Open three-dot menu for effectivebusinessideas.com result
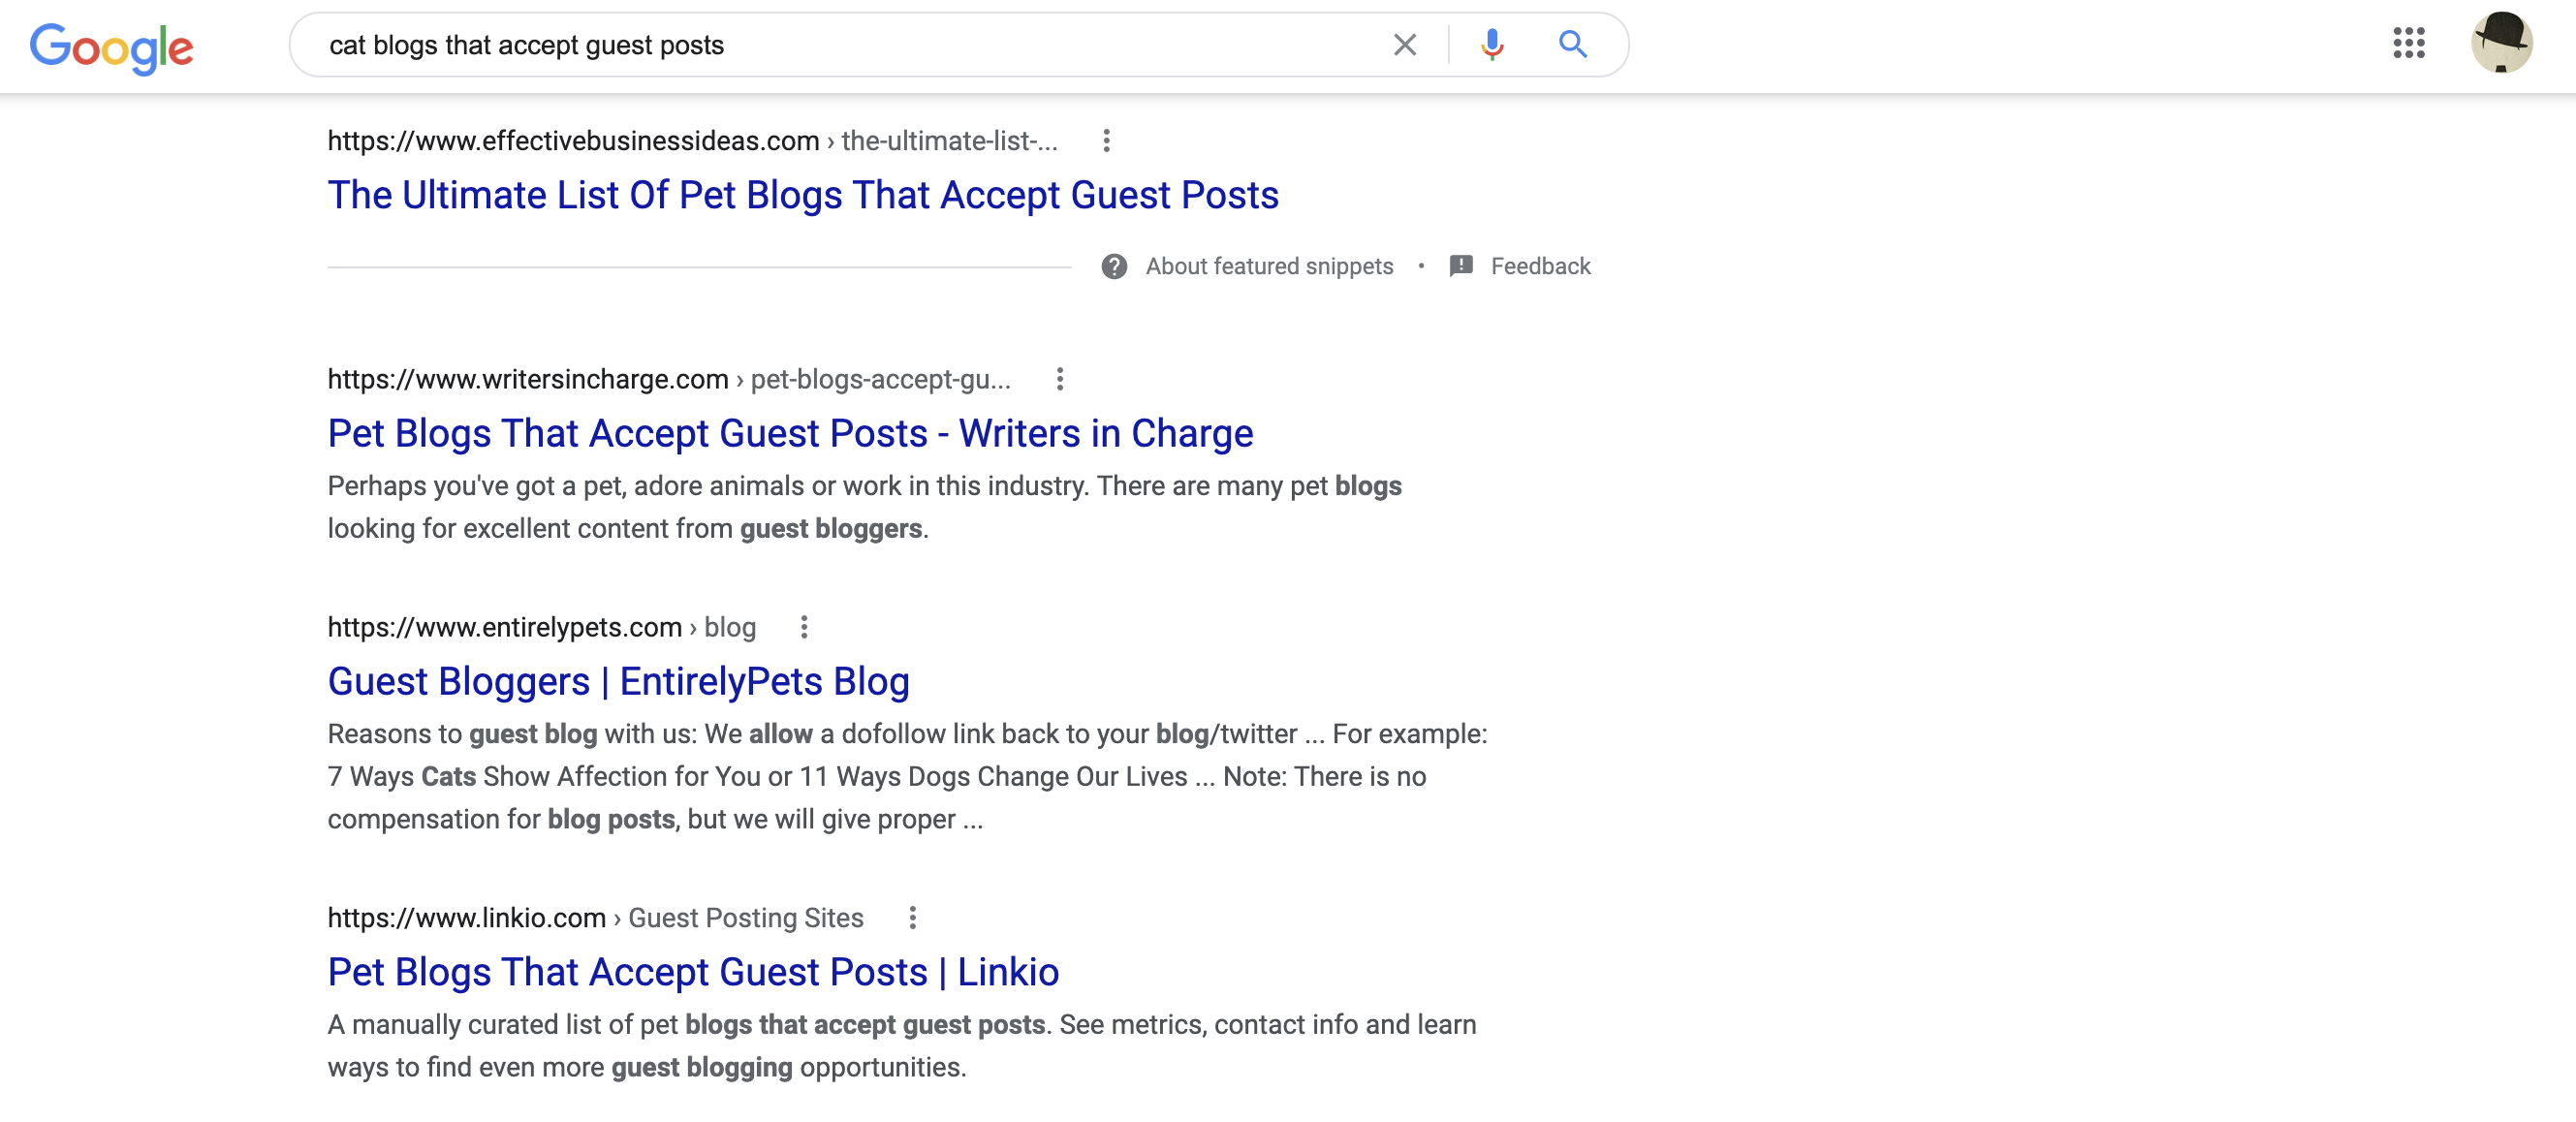Screen dimensions: 2576x1122 pos(1105,140)
